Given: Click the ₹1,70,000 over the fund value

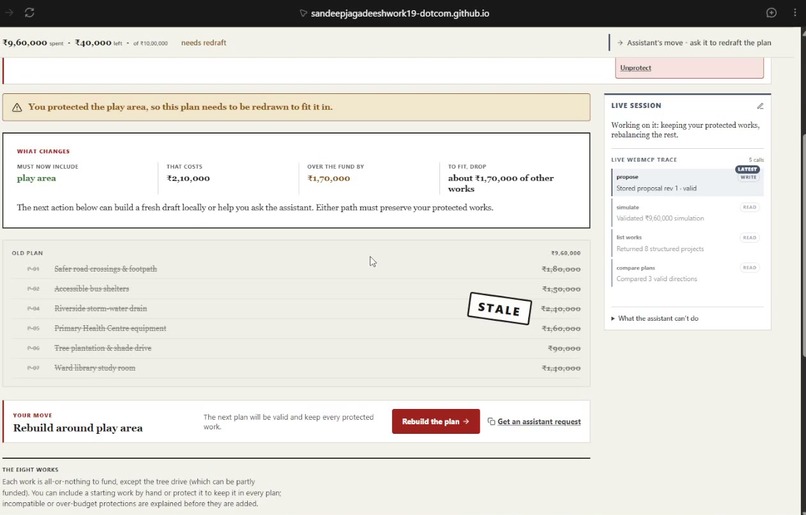Looking at the screenshot, I should [328, 178].
